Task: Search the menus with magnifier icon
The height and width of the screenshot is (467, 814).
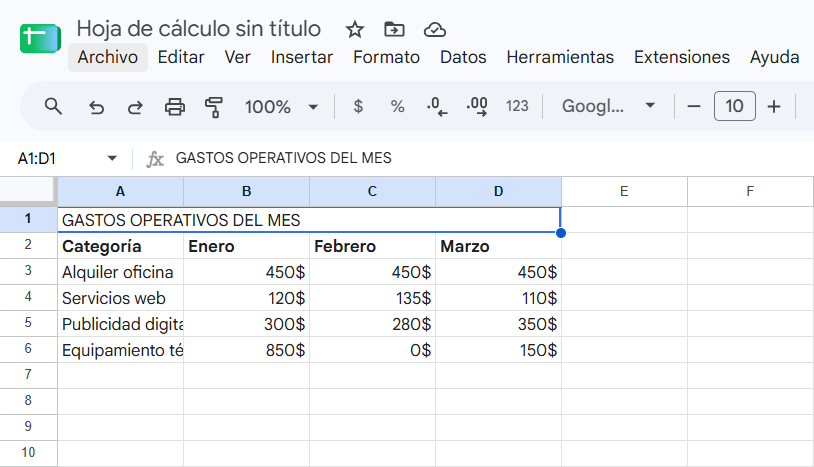Action: tap(53, 106)
